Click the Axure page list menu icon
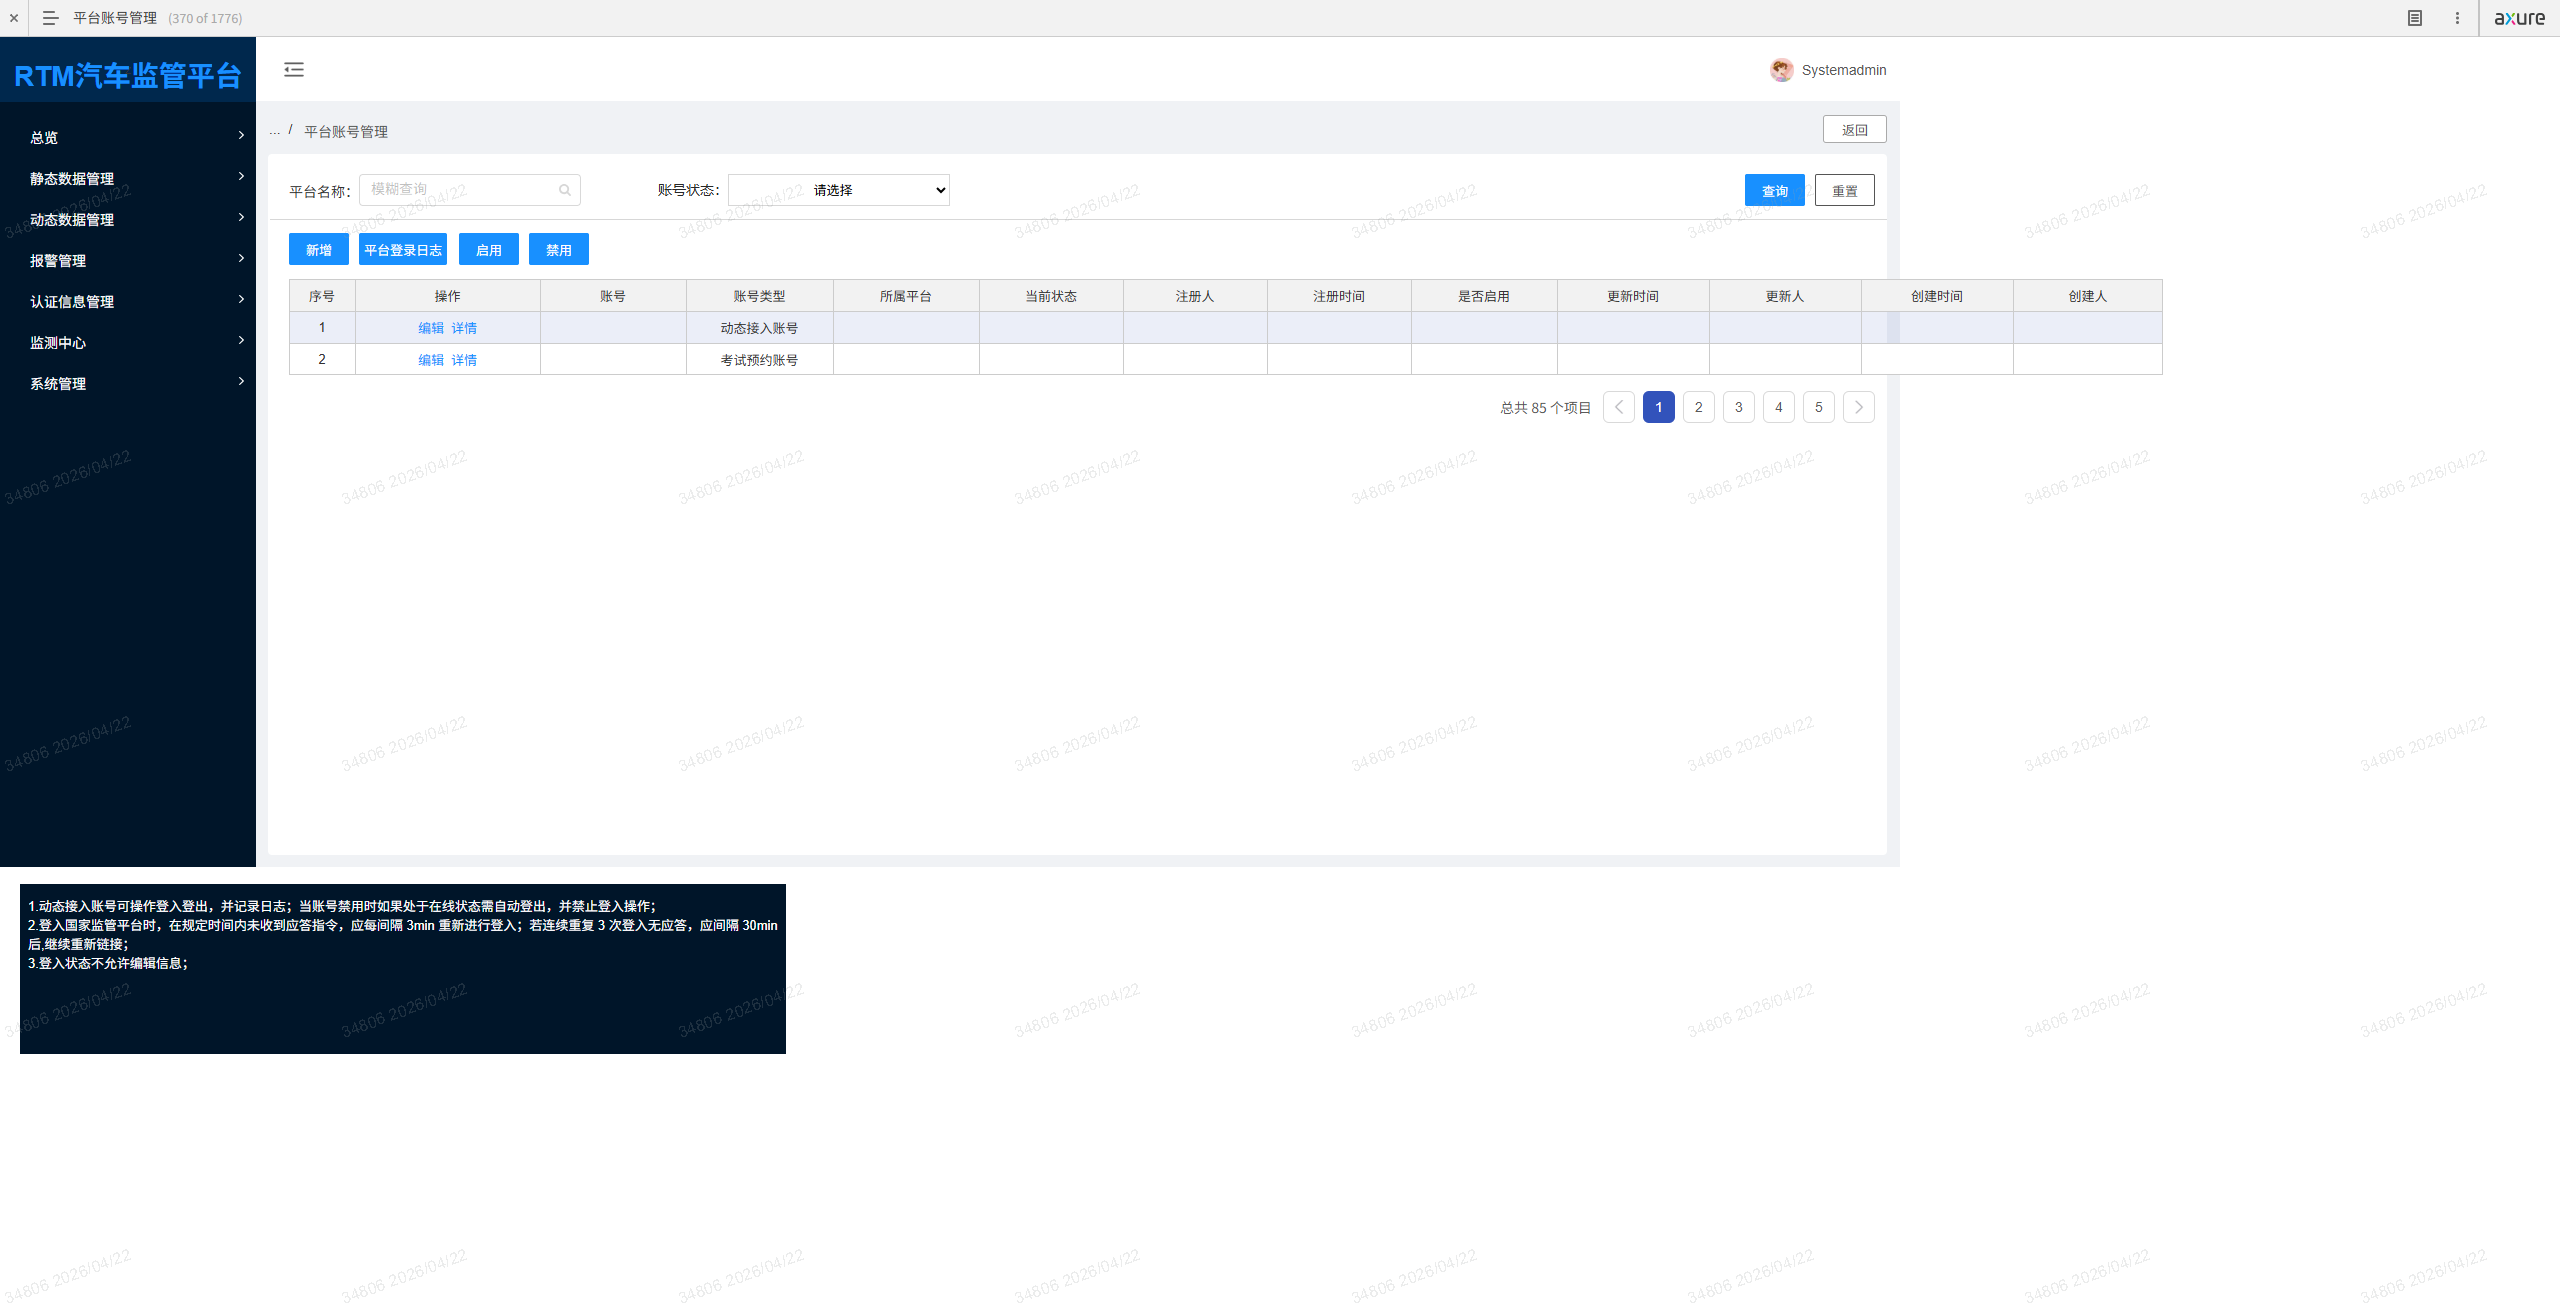Screen dimensions: 2560x1313 click(50, 18)
